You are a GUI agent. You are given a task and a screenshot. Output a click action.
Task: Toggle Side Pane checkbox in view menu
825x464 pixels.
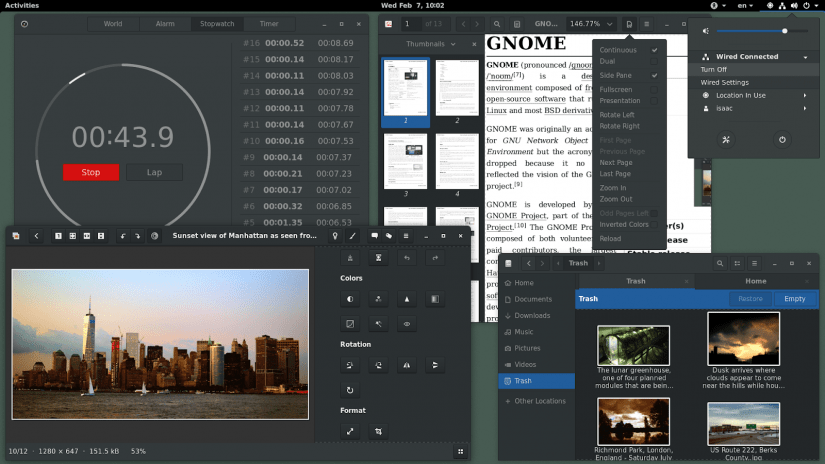pyautogui.click(x=654, y=76)
